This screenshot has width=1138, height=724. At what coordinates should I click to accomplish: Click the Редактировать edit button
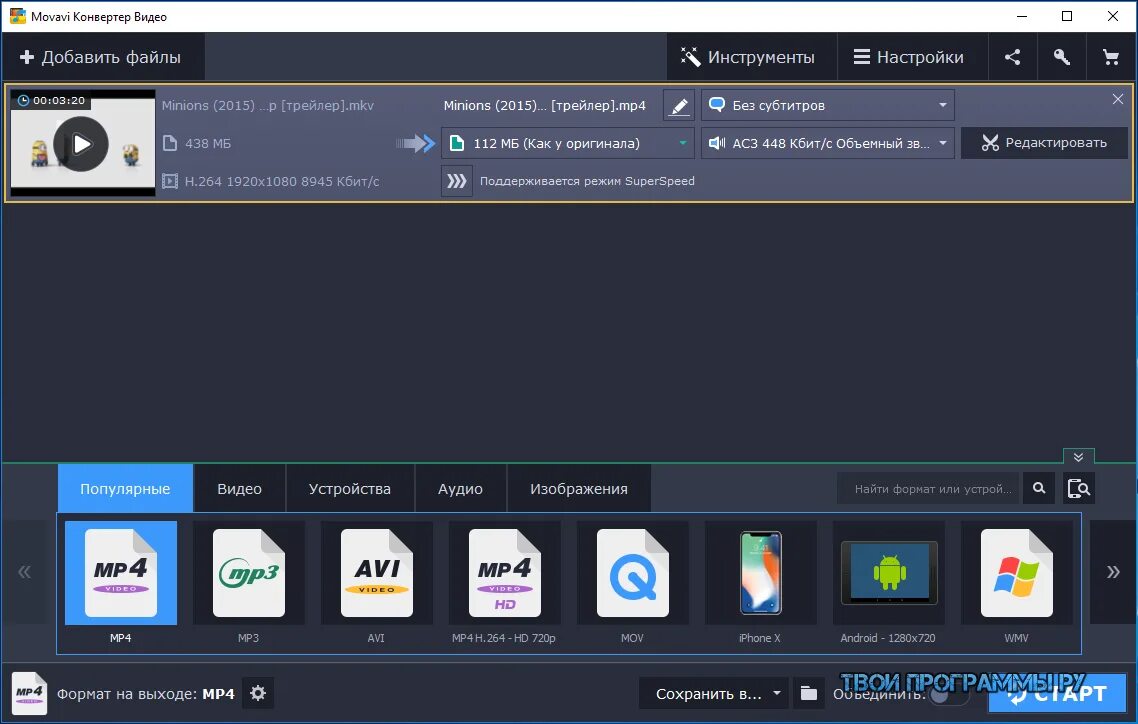[1044, 143]
